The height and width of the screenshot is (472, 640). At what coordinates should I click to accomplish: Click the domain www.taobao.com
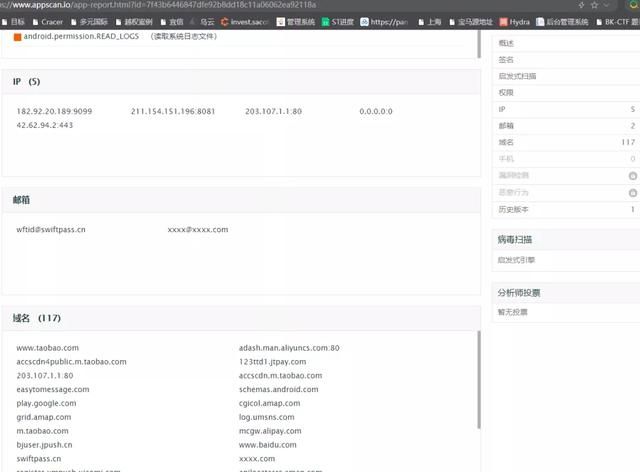(47, 348)
